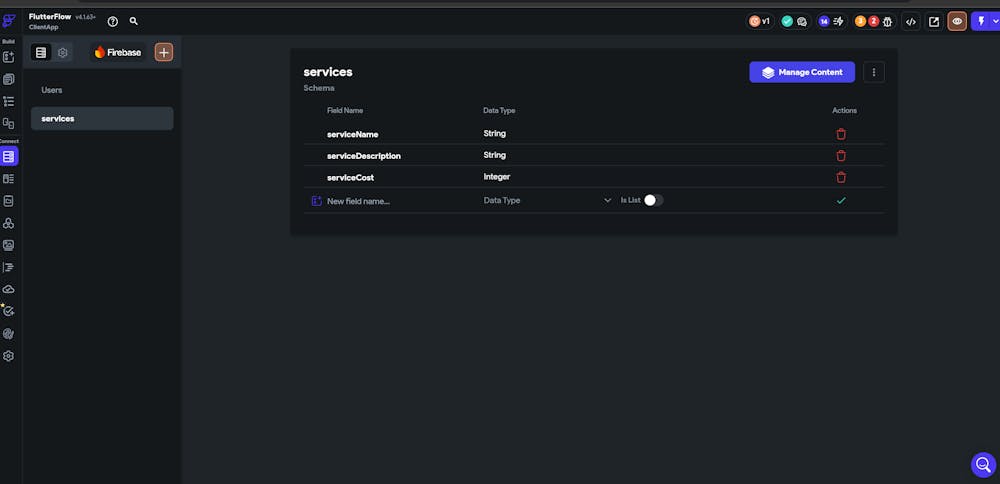Open project settings gear in left sidebar
The image size is (1000, 484).
click(x=9, y=356)
